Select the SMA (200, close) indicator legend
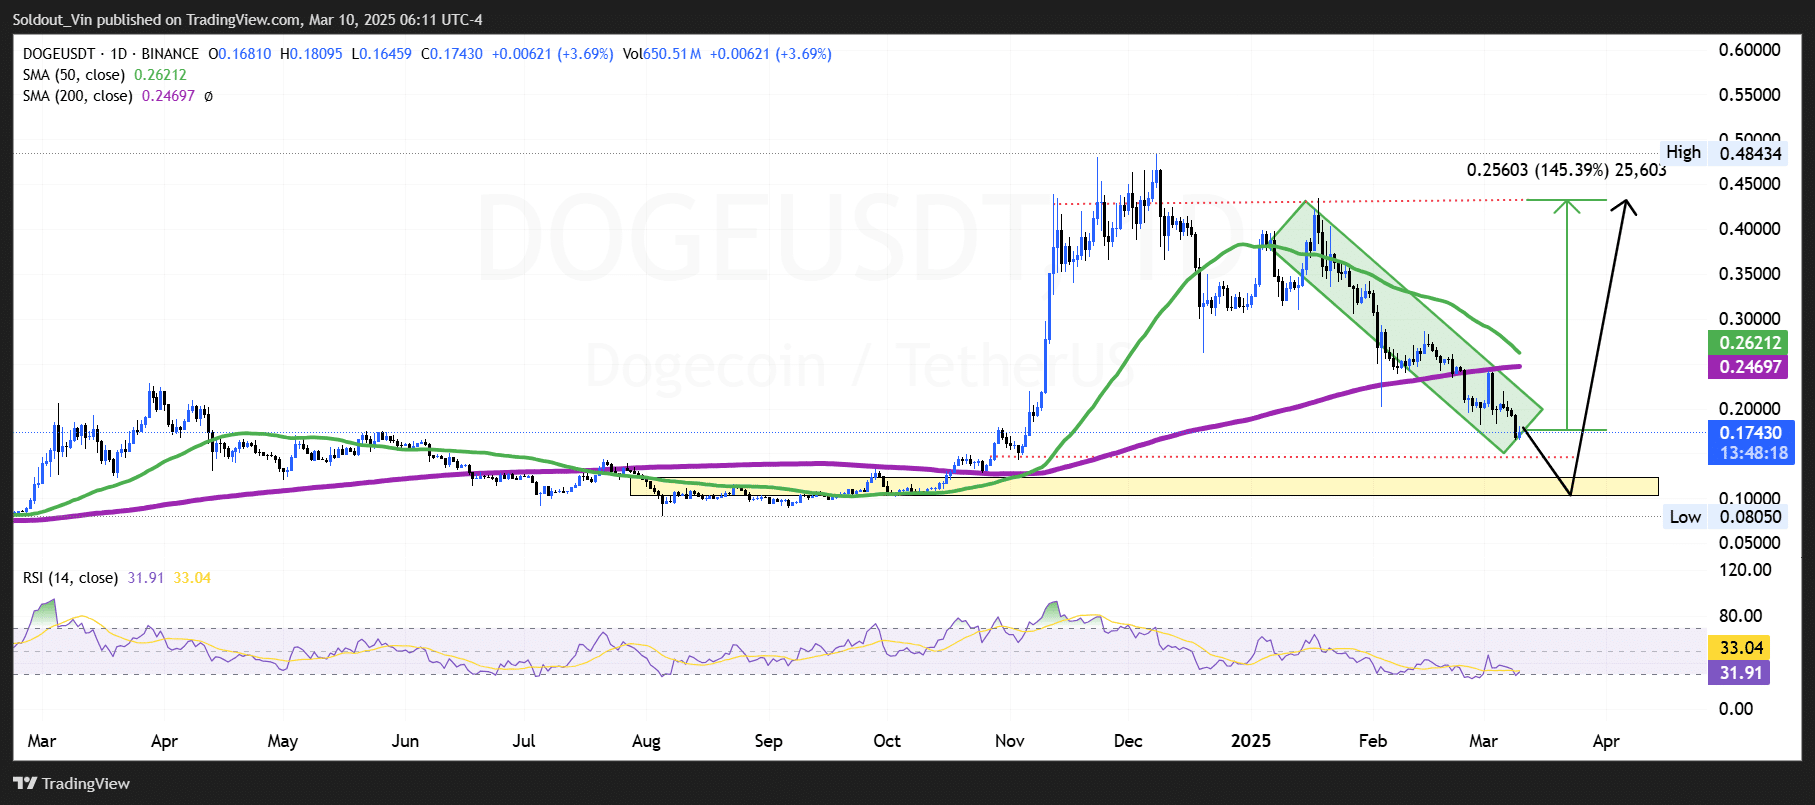The width and height of the screenshot is (1815, 805). 78,96
